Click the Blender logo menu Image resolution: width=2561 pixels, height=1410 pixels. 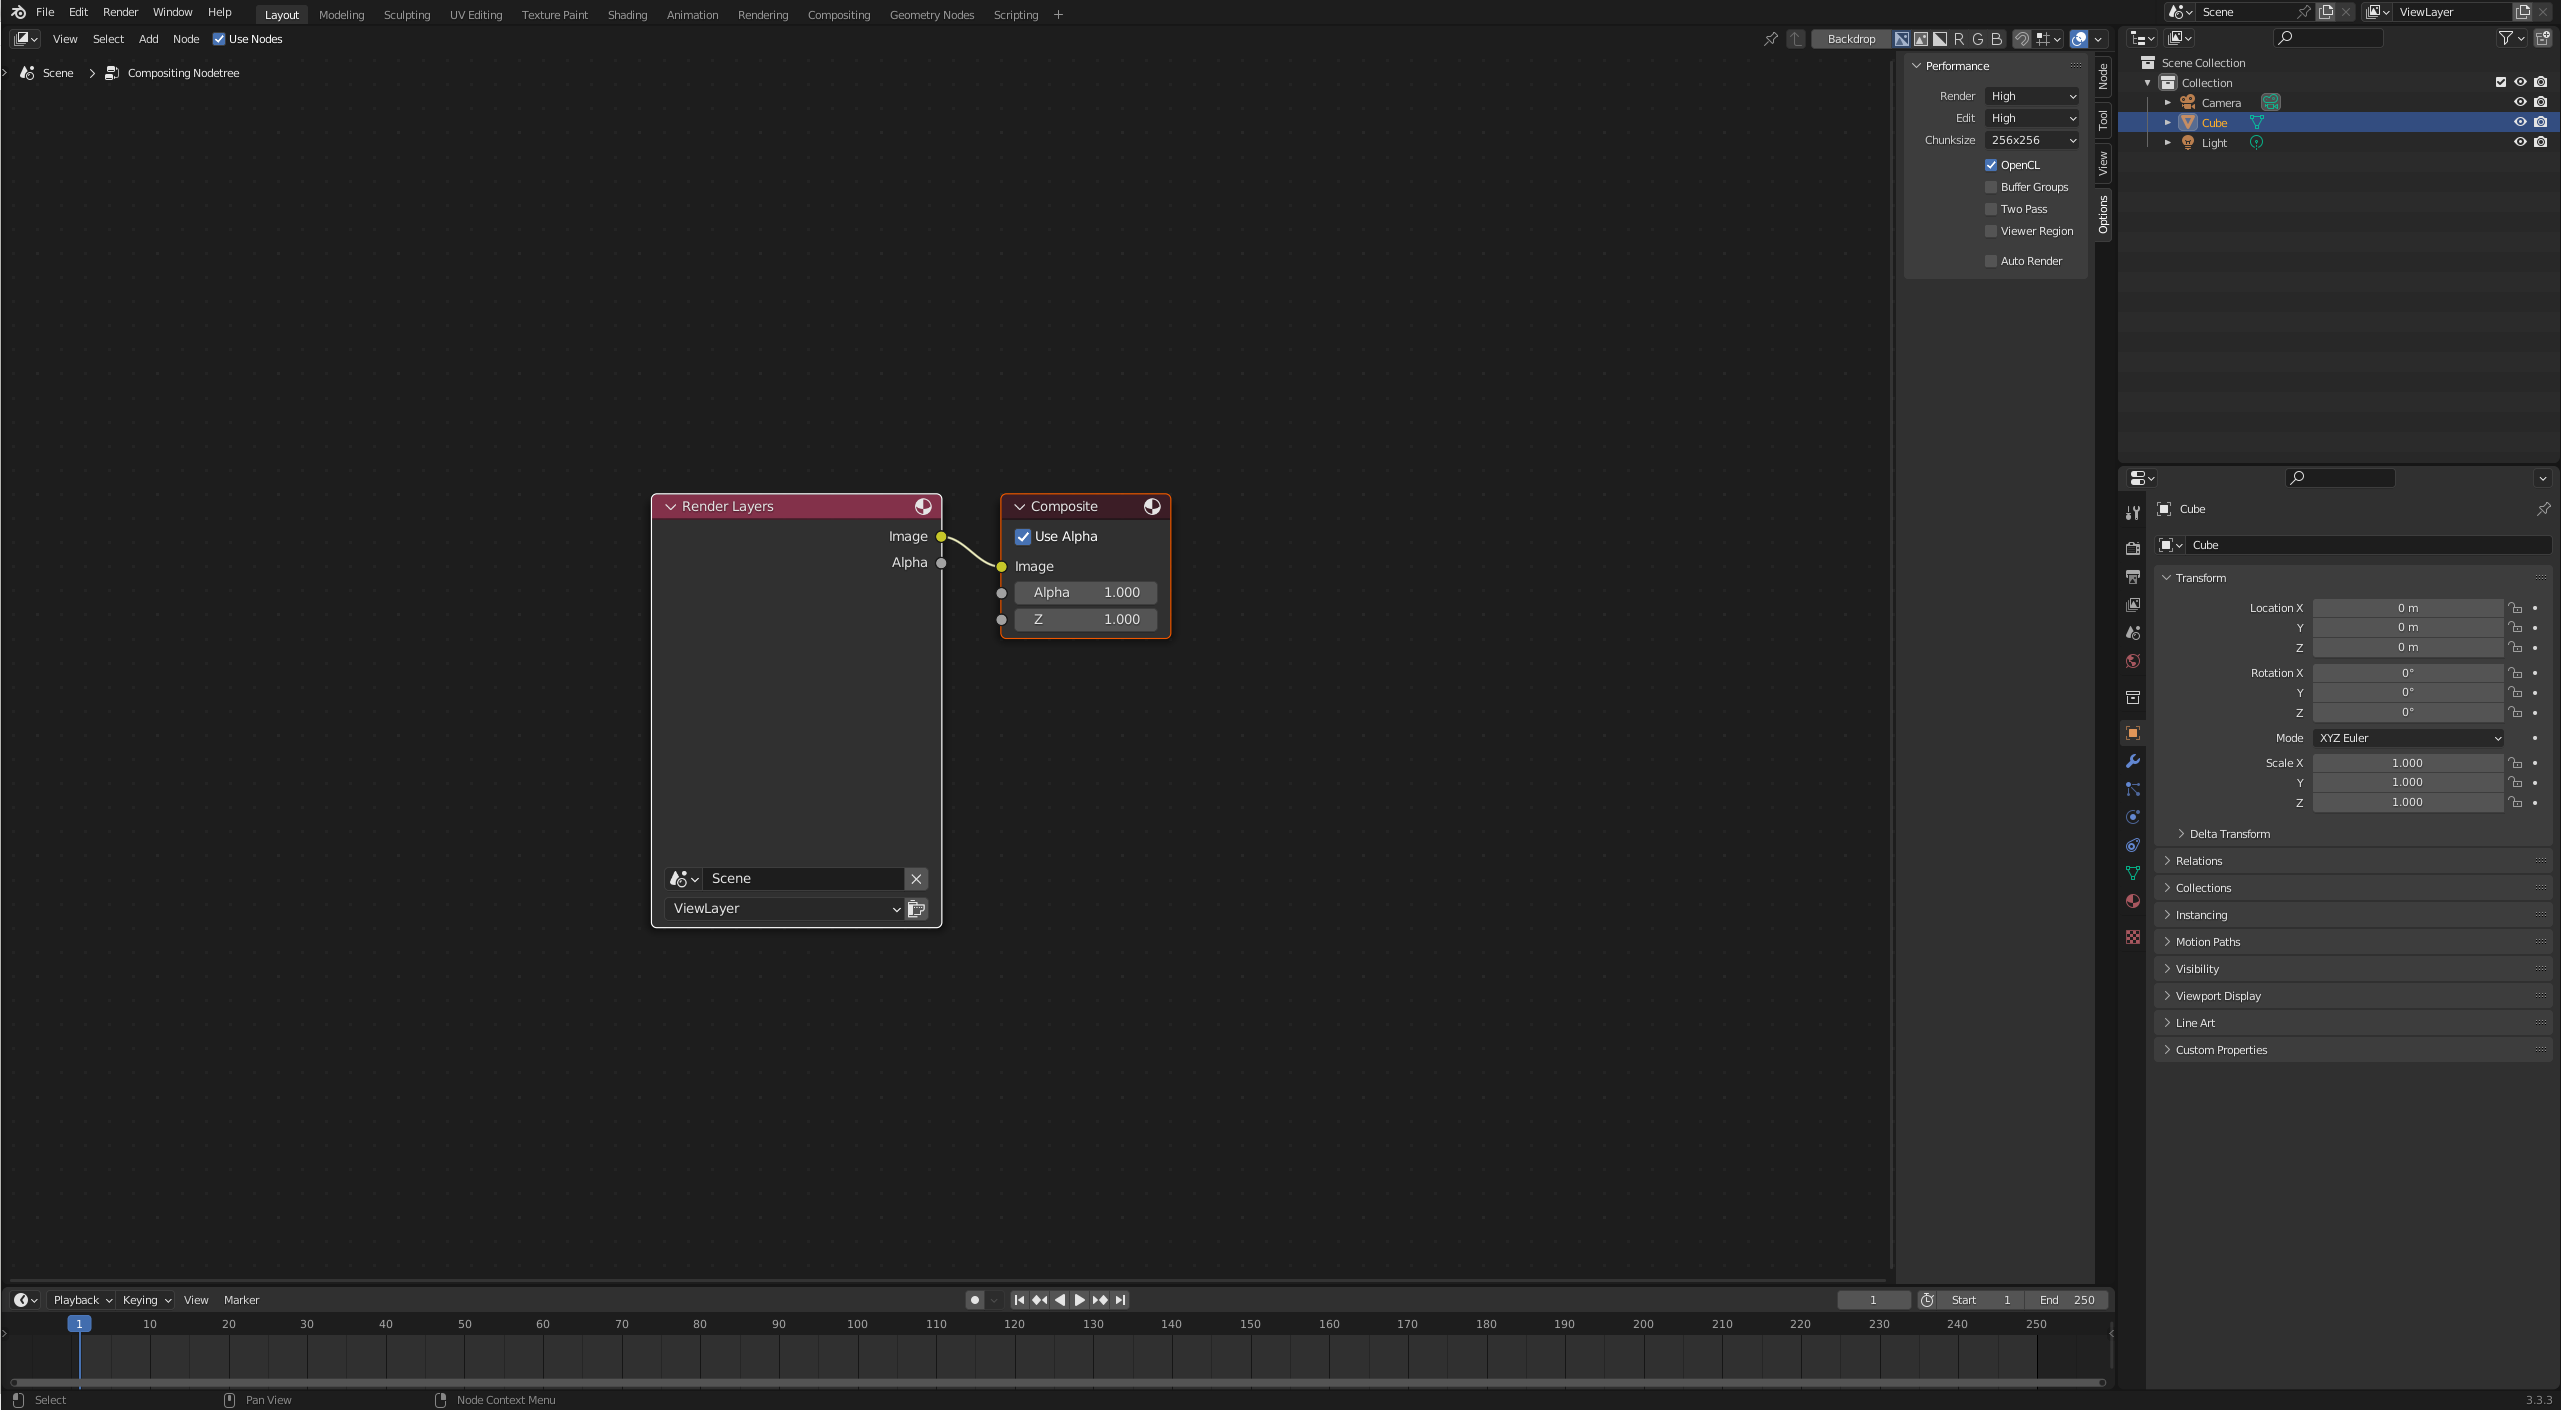(x=18, y=12)
